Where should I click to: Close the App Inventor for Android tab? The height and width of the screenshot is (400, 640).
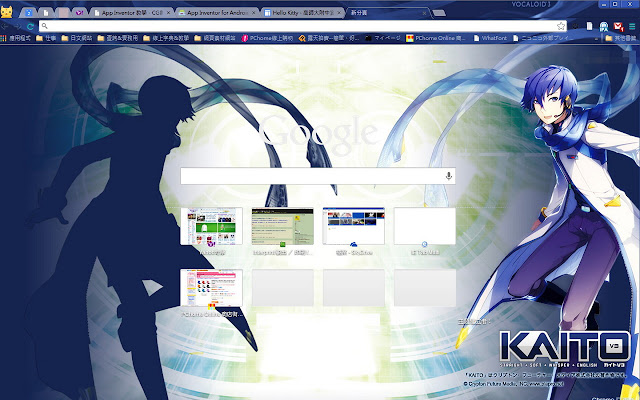point(253,13)
